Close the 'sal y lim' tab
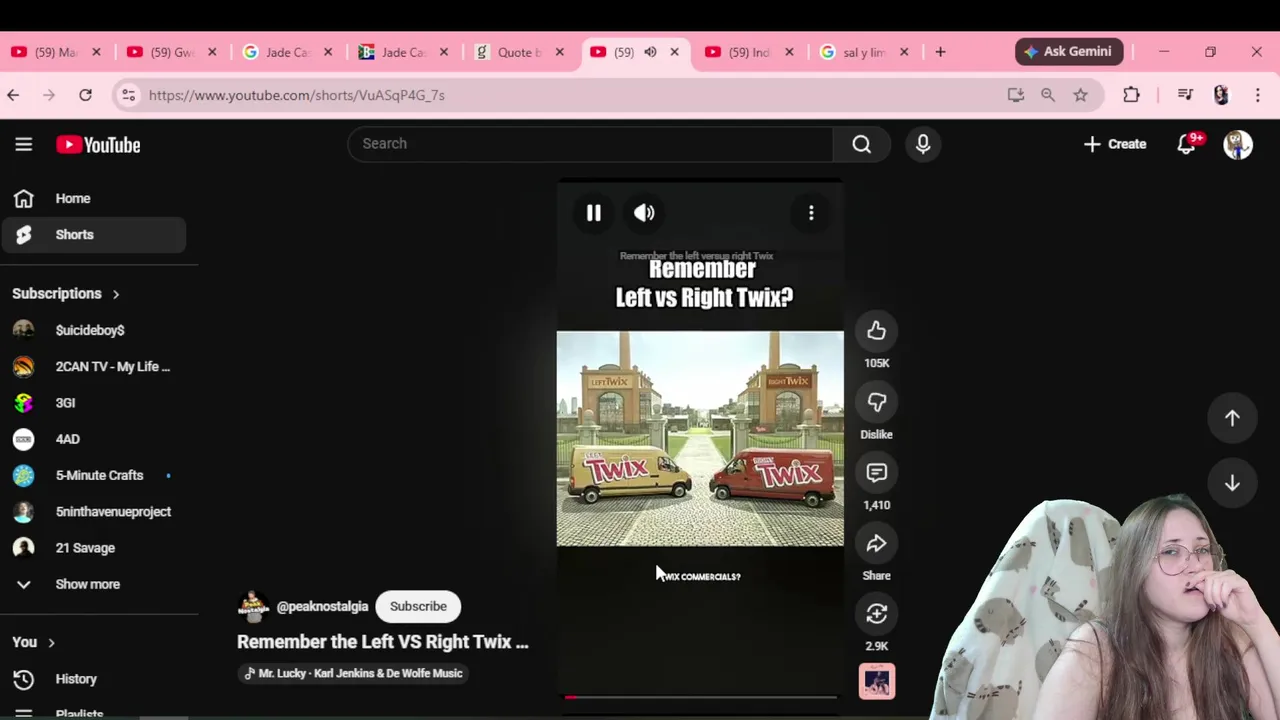 (904, 52)
